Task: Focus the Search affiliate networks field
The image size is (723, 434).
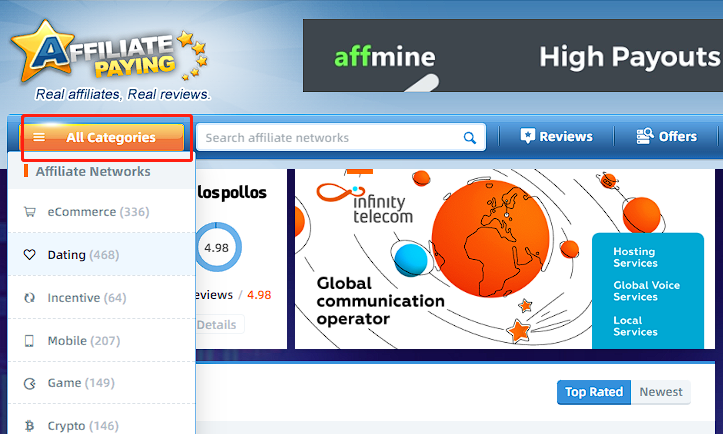Action: (x=341, y=137)
